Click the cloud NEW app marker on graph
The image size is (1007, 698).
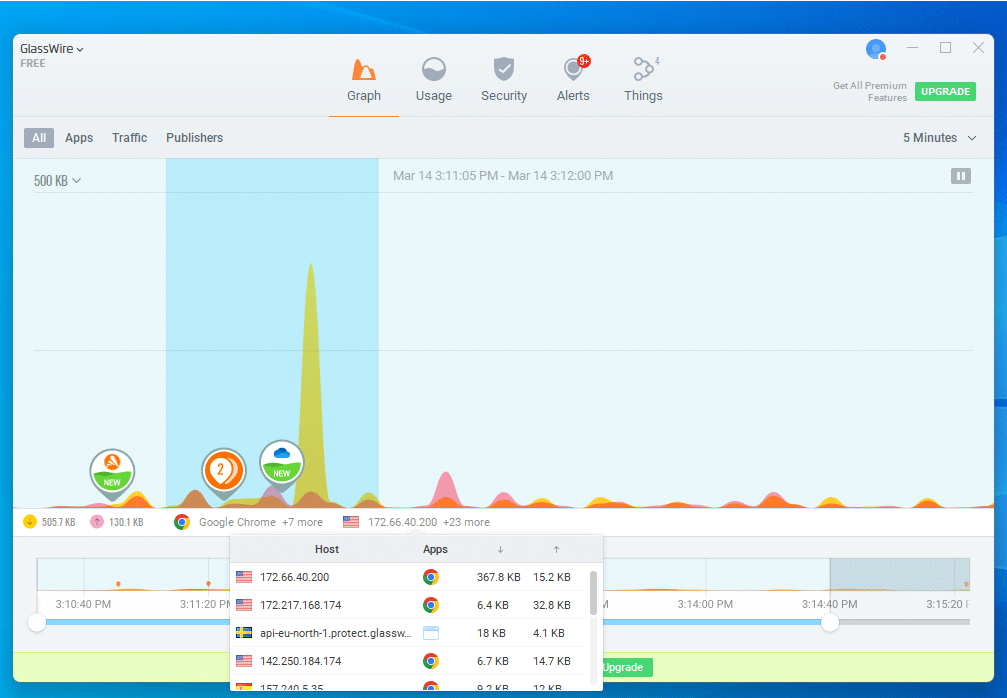coord(281,464)
